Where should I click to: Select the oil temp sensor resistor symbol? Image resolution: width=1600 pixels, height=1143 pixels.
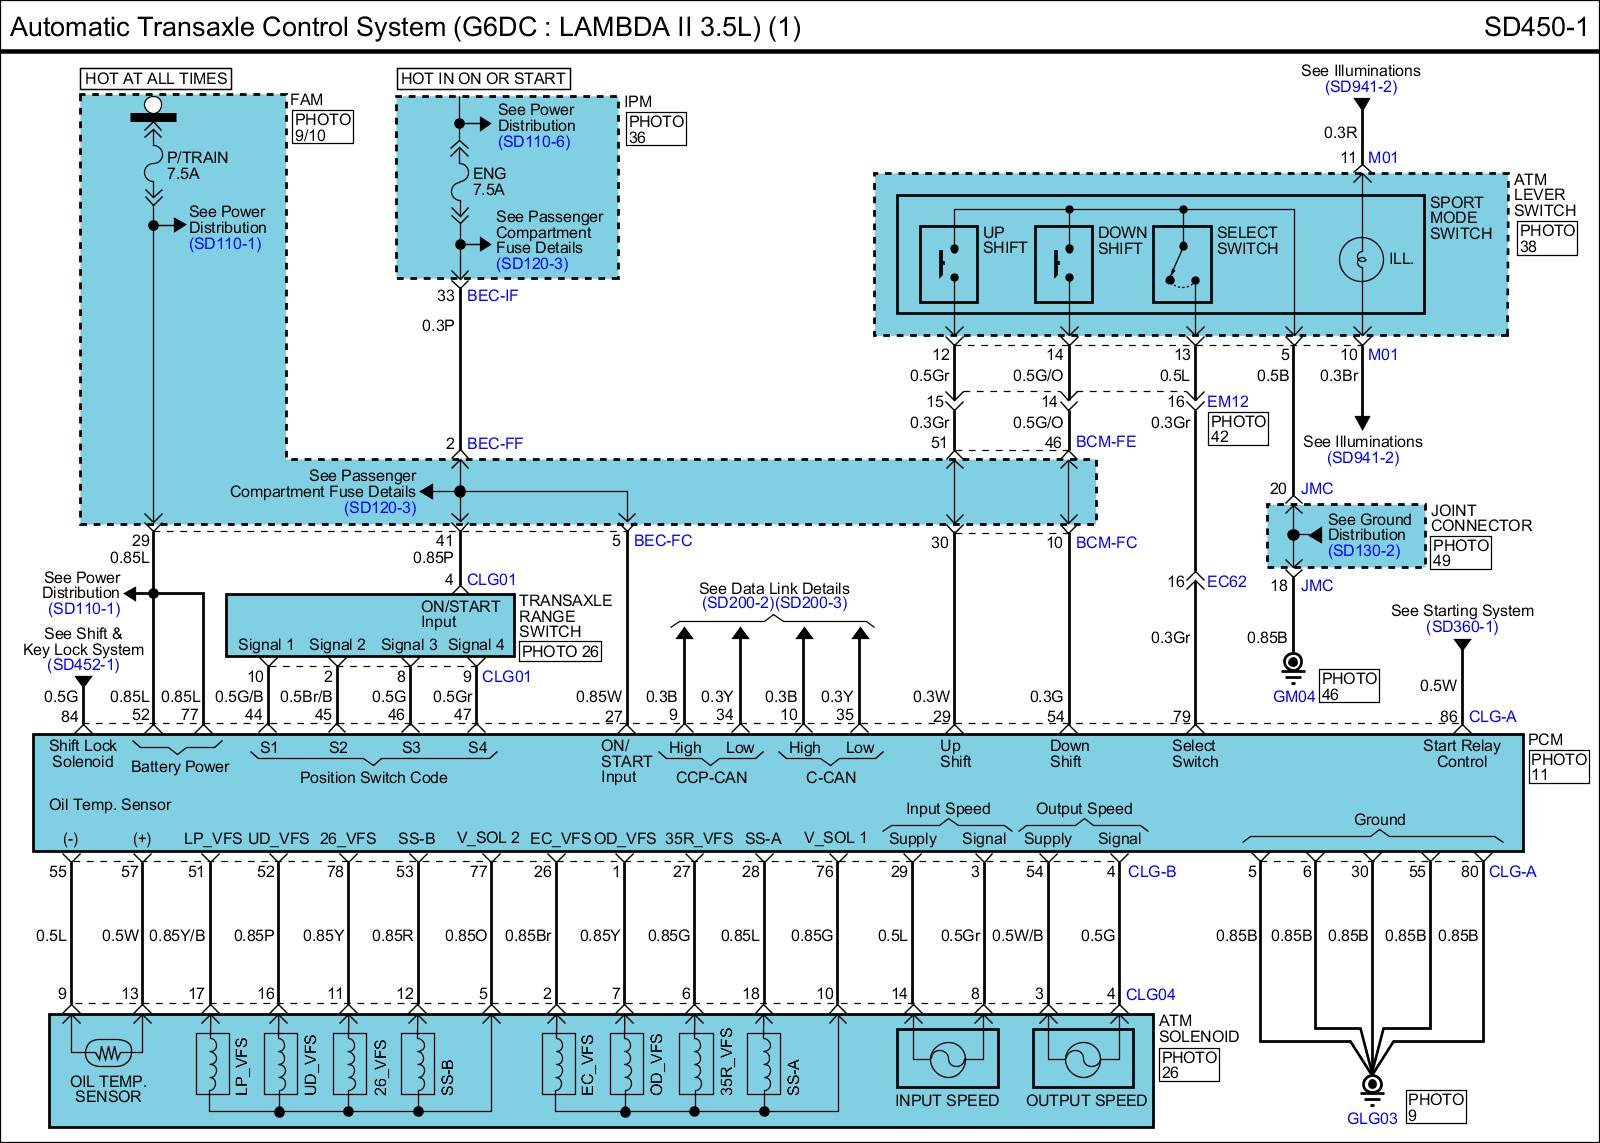tap(106, 1052)
